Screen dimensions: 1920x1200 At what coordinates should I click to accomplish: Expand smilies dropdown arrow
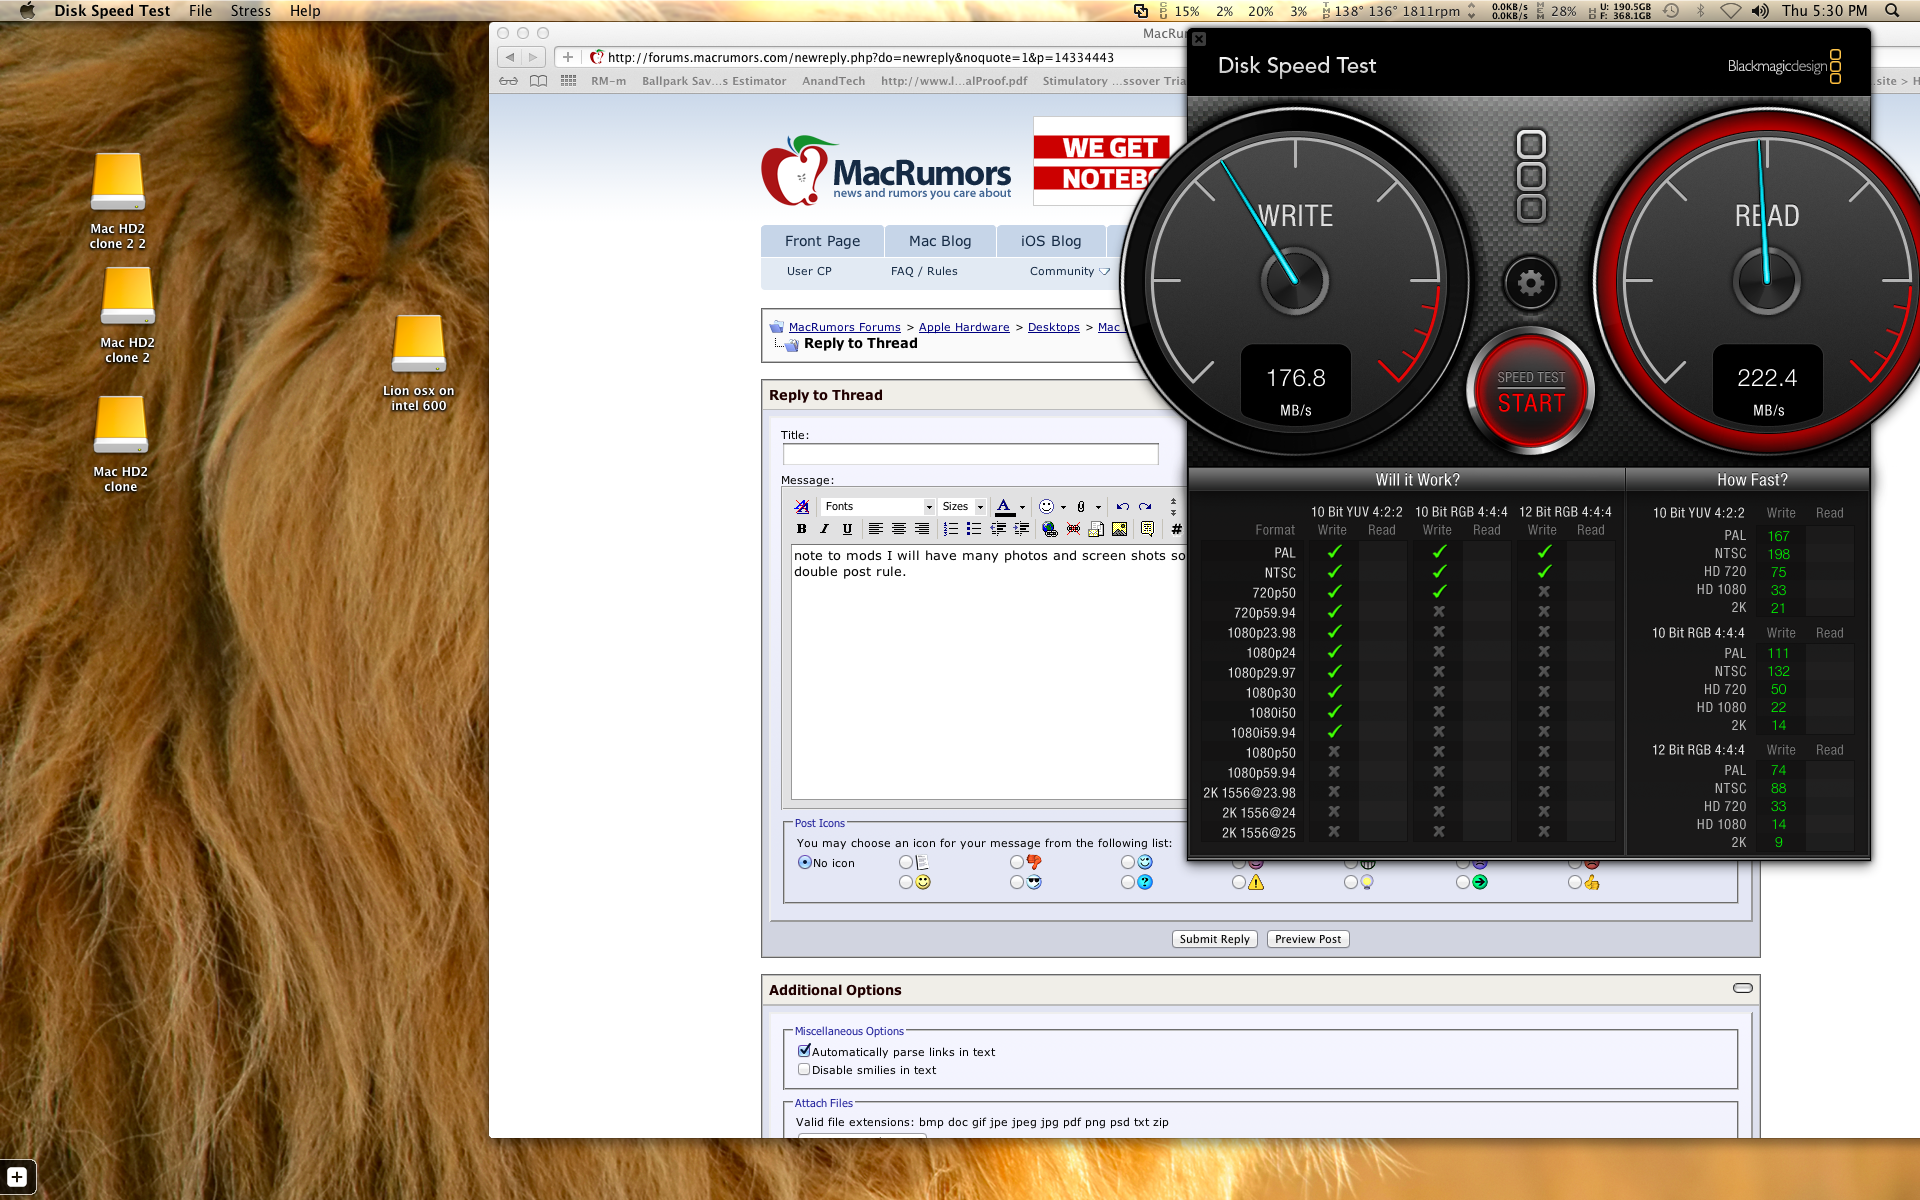pos(1063,507)
